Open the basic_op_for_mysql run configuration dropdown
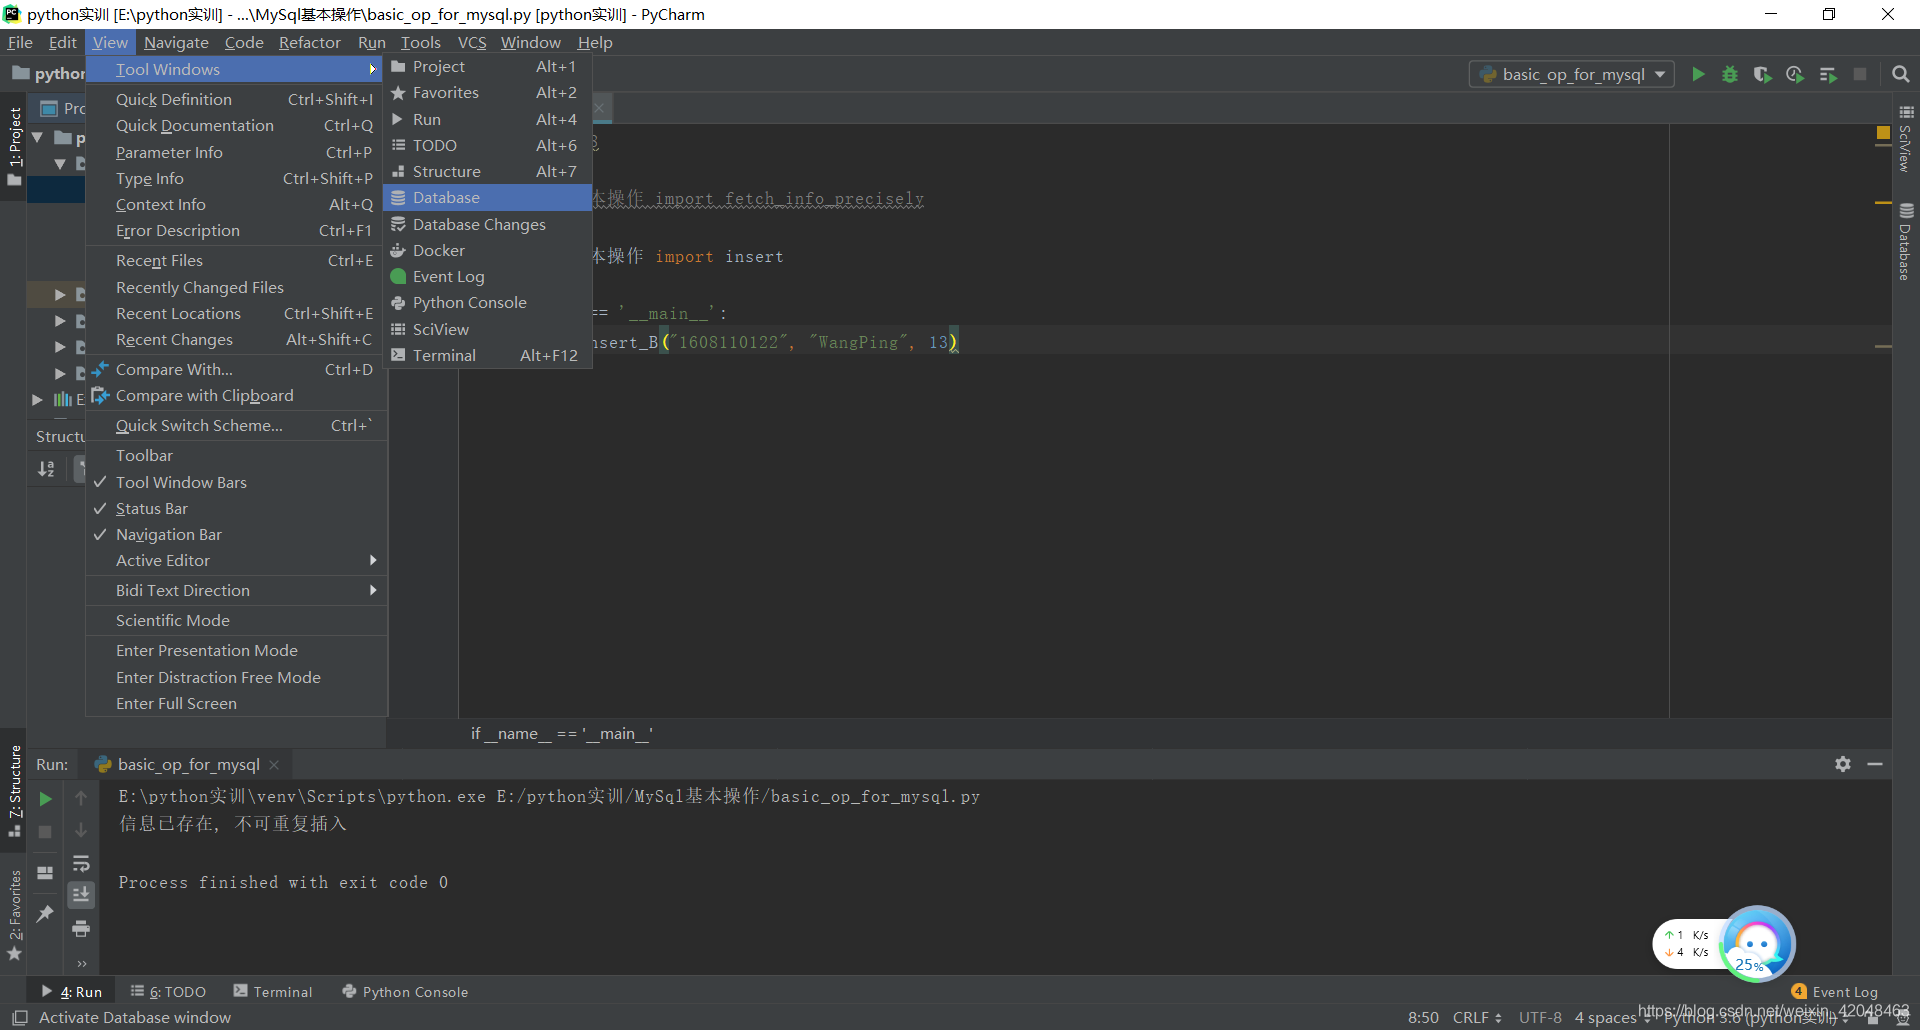 [x=1572, y=74]
